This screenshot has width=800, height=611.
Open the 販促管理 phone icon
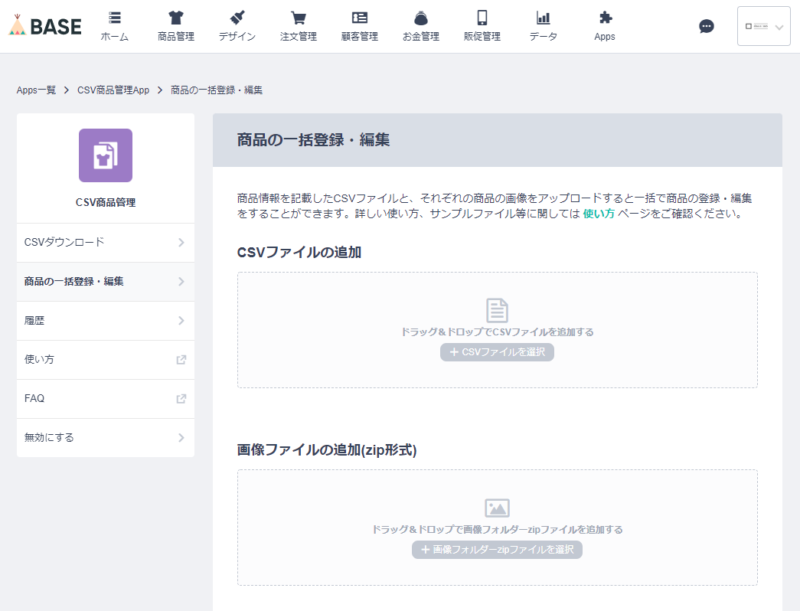click(482, 18)
